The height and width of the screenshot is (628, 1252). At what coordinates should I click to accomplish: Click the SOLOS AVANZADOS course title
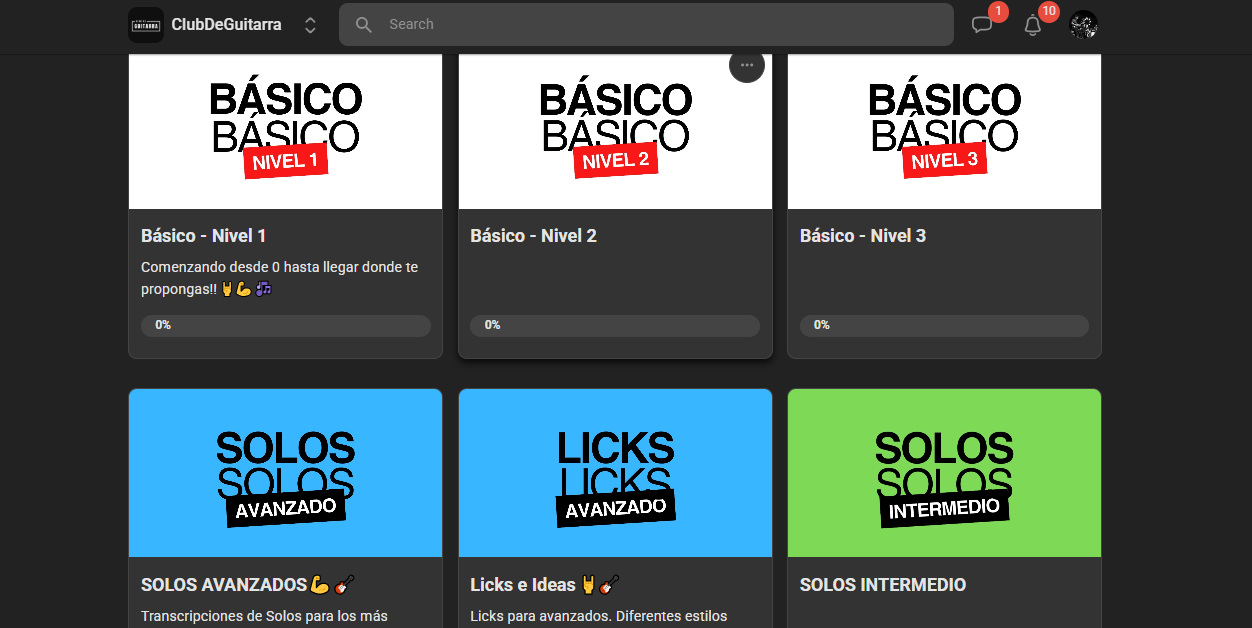pos(248,585)
